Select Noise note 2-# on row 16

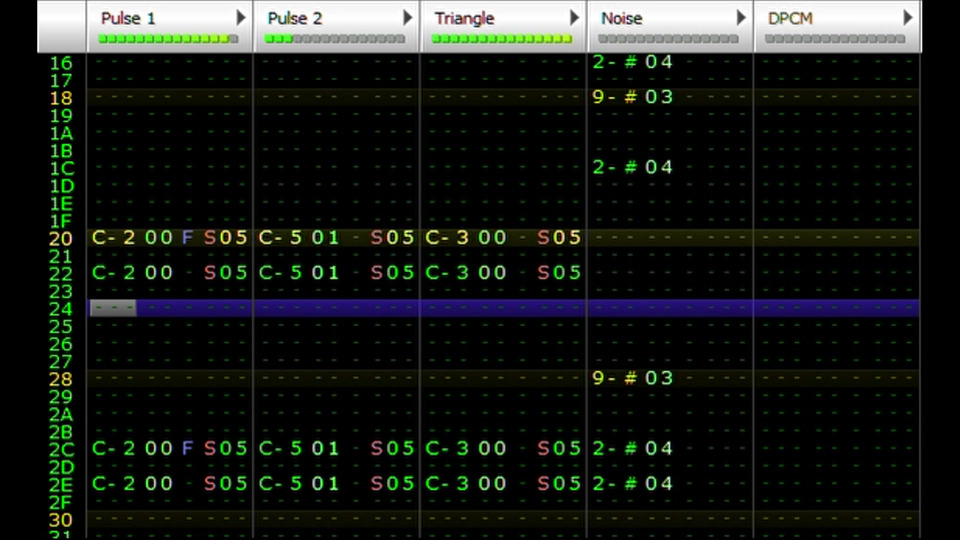point(615,62)
